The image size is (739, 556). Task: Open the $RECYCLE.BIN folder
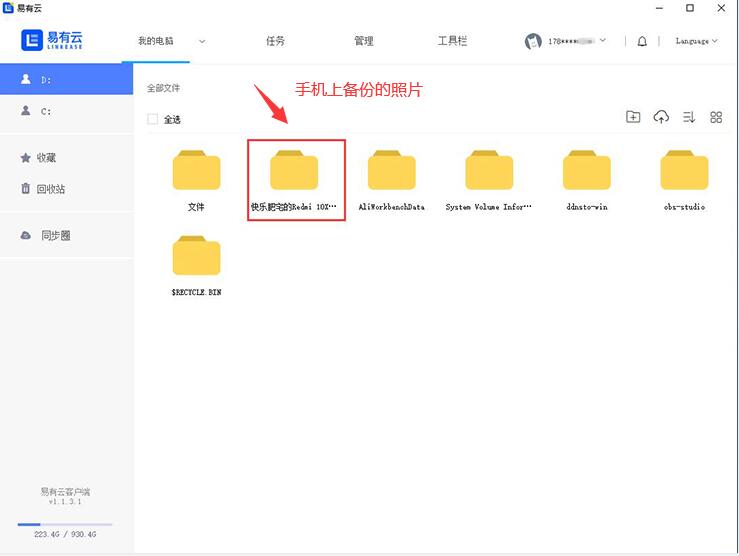pos(196,260)
